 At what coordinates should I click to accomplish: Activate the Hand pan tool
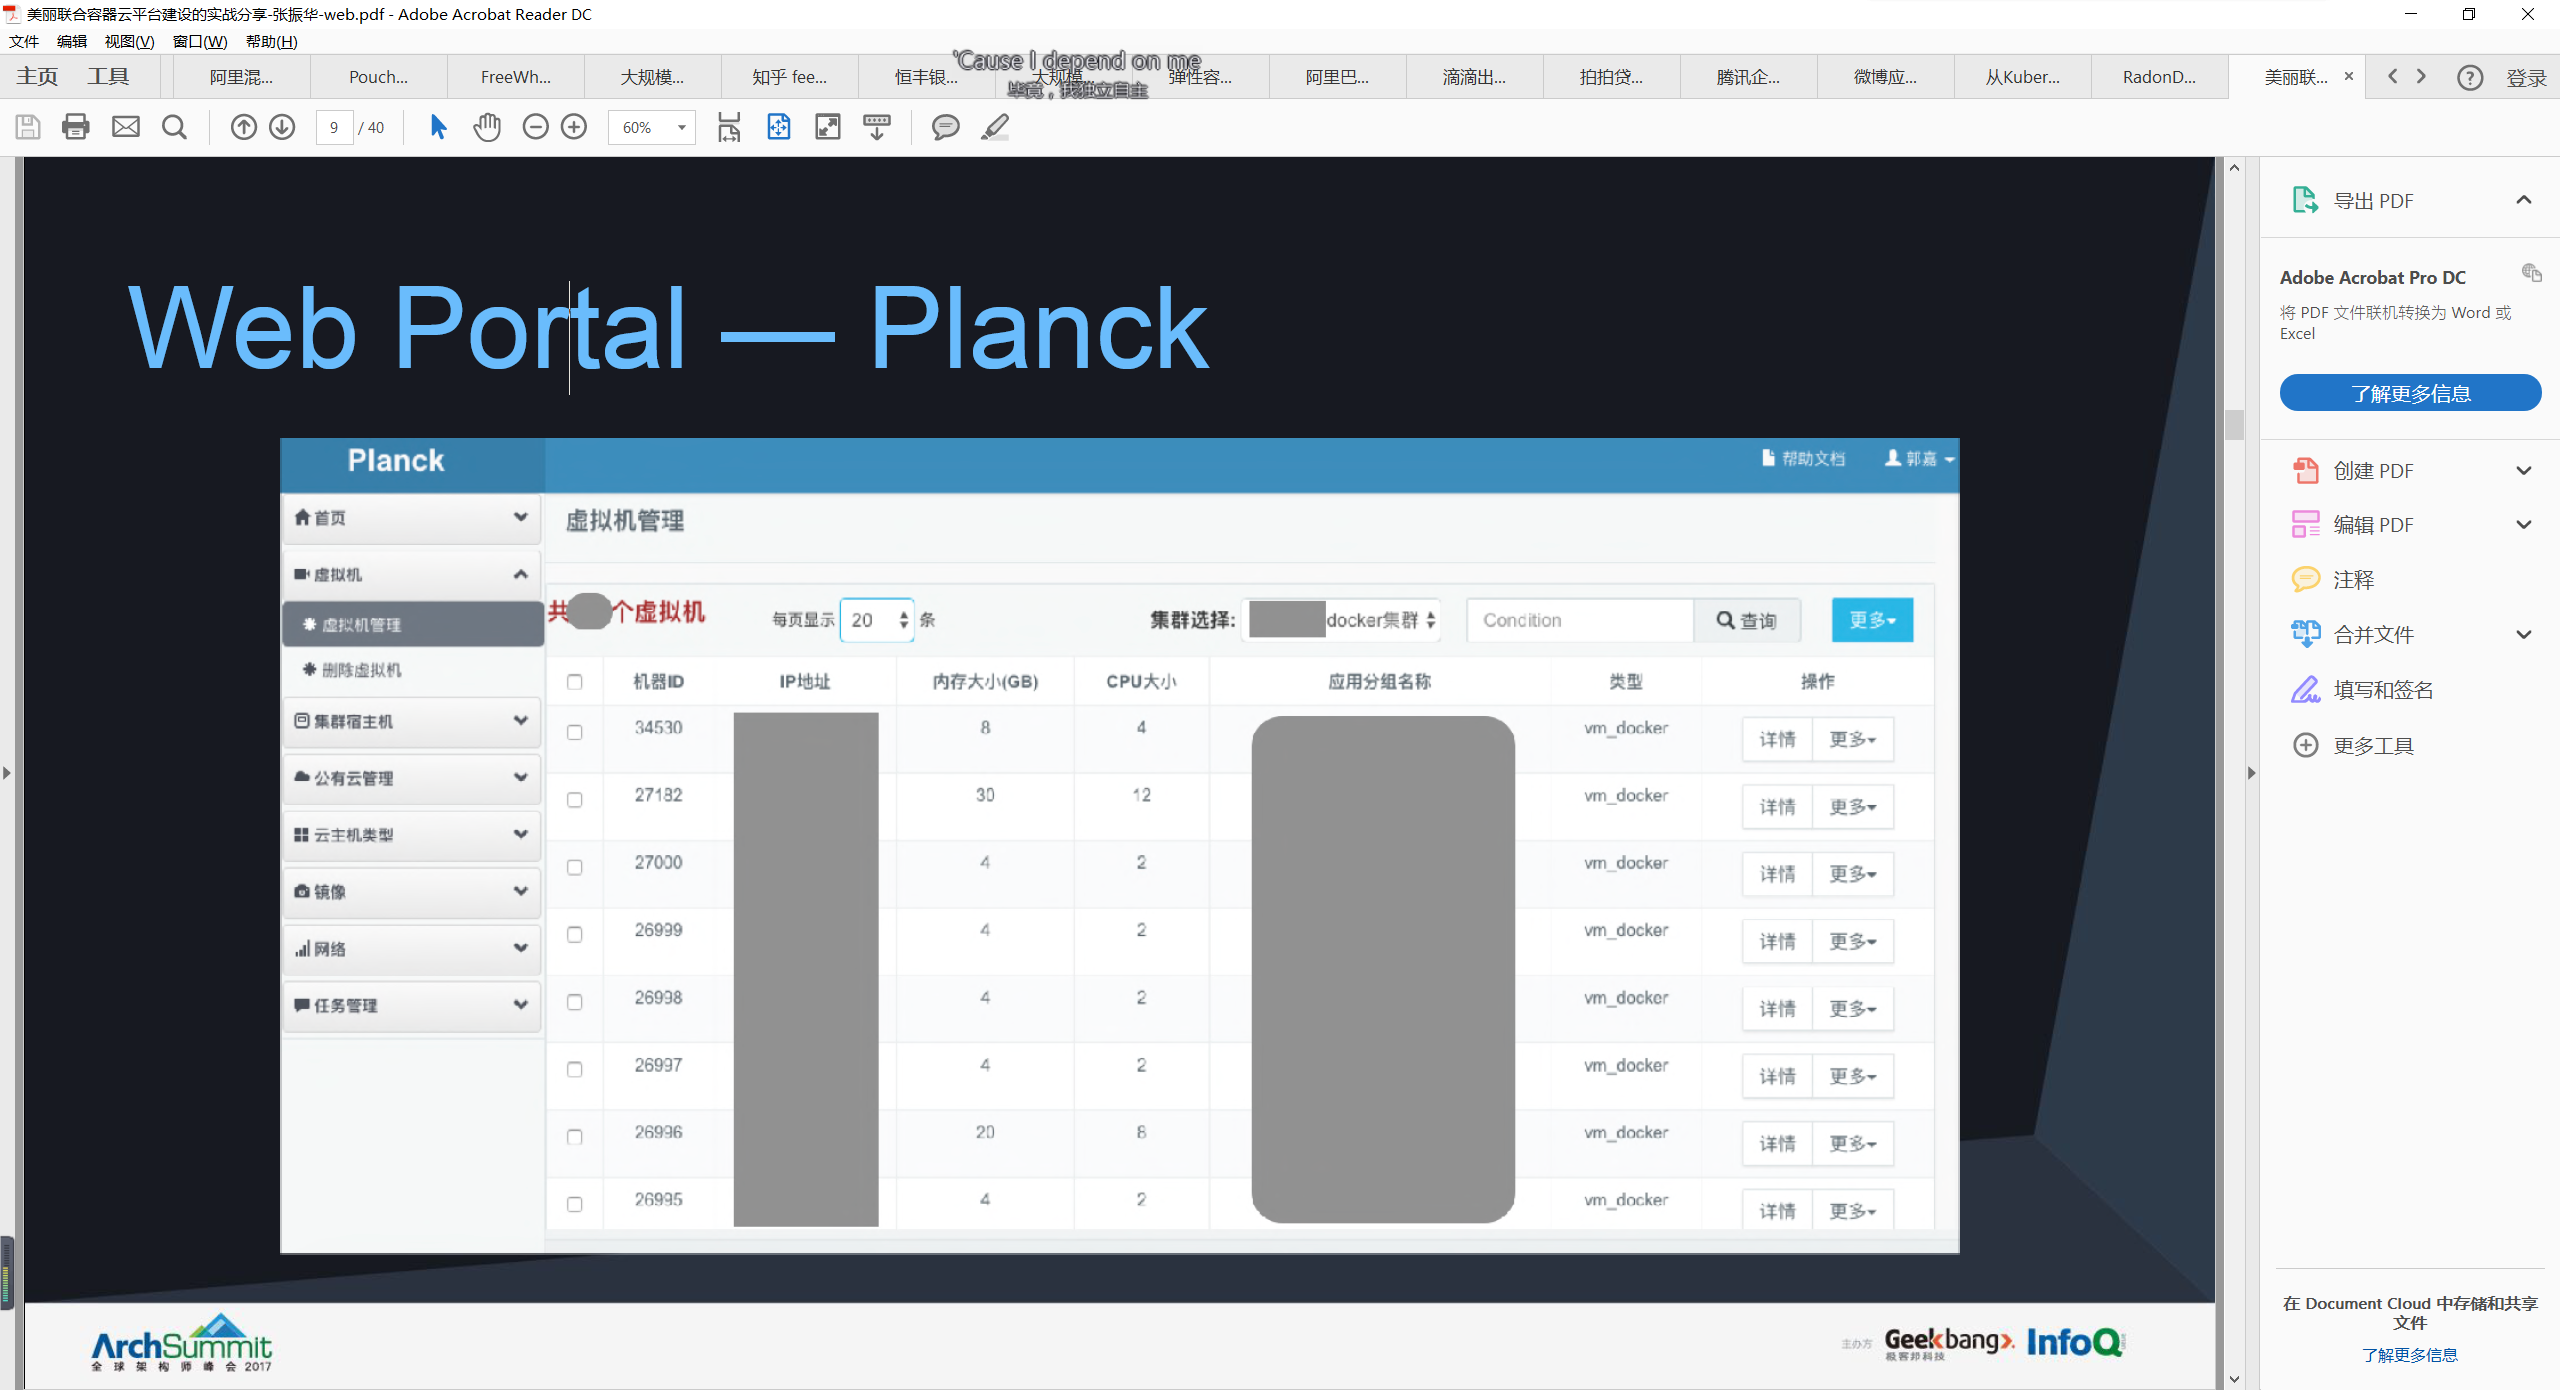click(487, 127)
